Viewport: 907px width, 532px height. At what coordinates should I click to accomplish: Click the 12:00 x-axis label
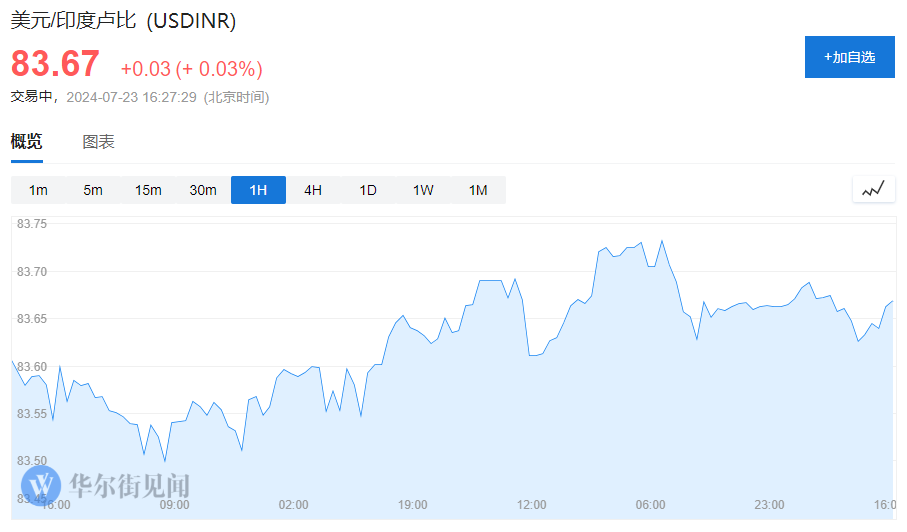tap(532, 505)
